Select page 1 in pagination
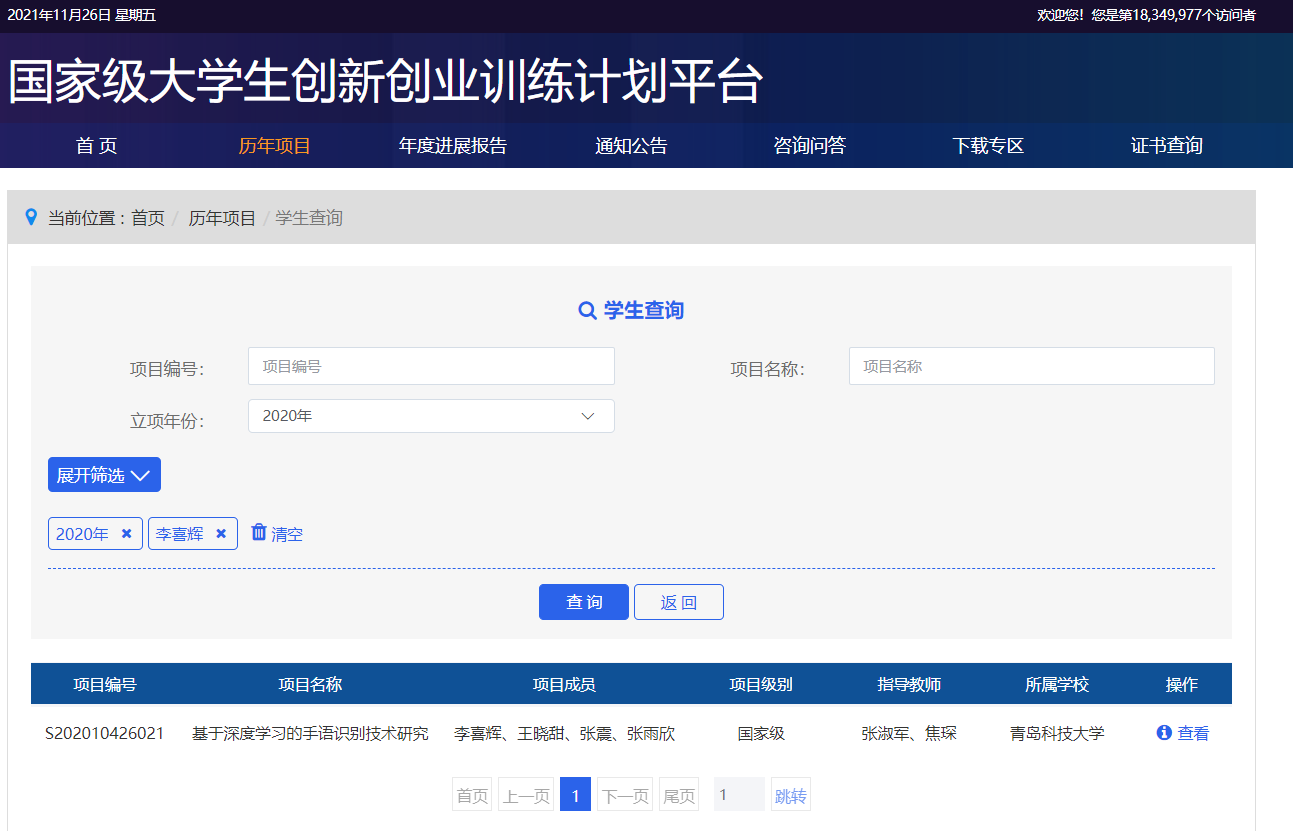The width and height of the screenshot is (1293, 837). [575, 795]
